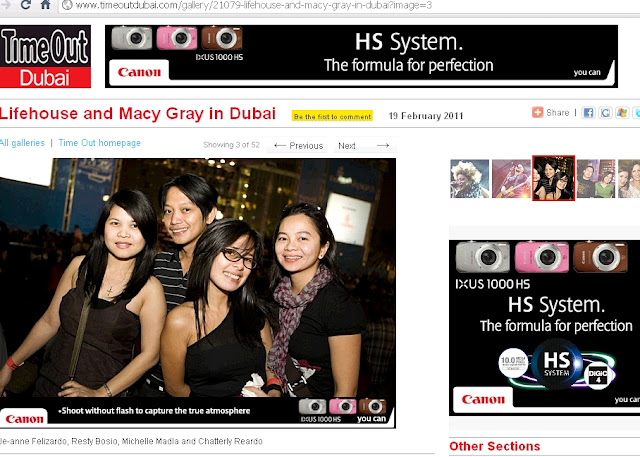Click the Canon logo in sidebar ad
The height and width of the screenshot is (457, 640).
click(483, 399)
